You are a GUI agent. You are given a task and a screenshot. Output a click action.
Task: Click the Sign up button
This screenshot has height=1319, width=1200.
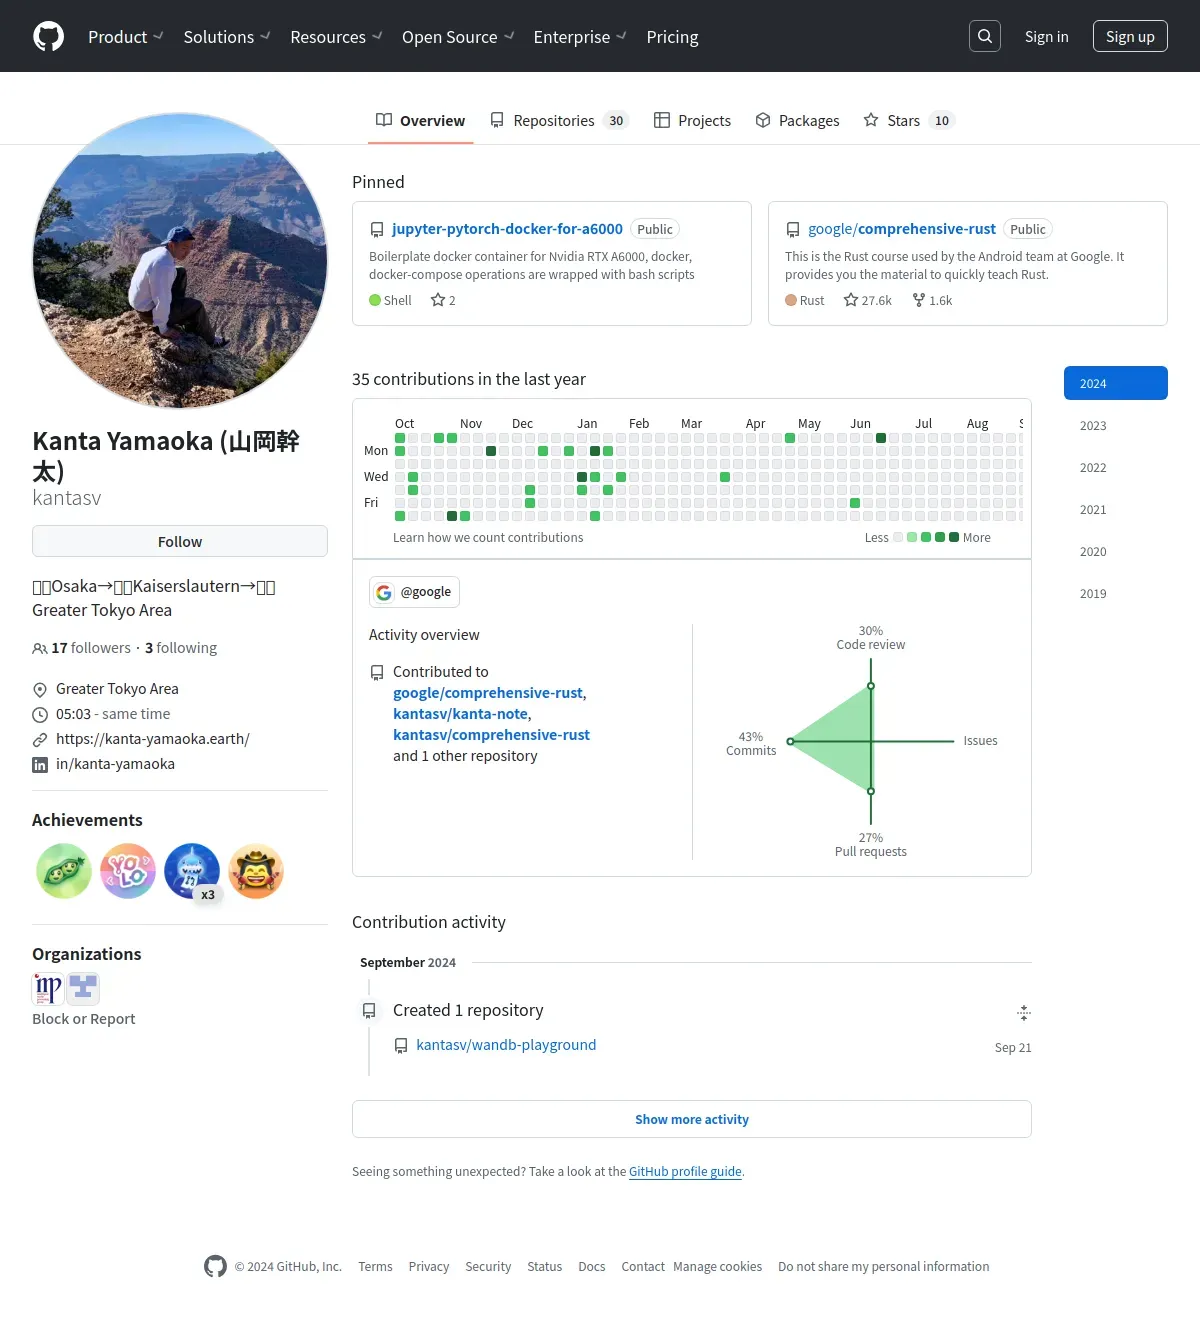click(1130, 36)
